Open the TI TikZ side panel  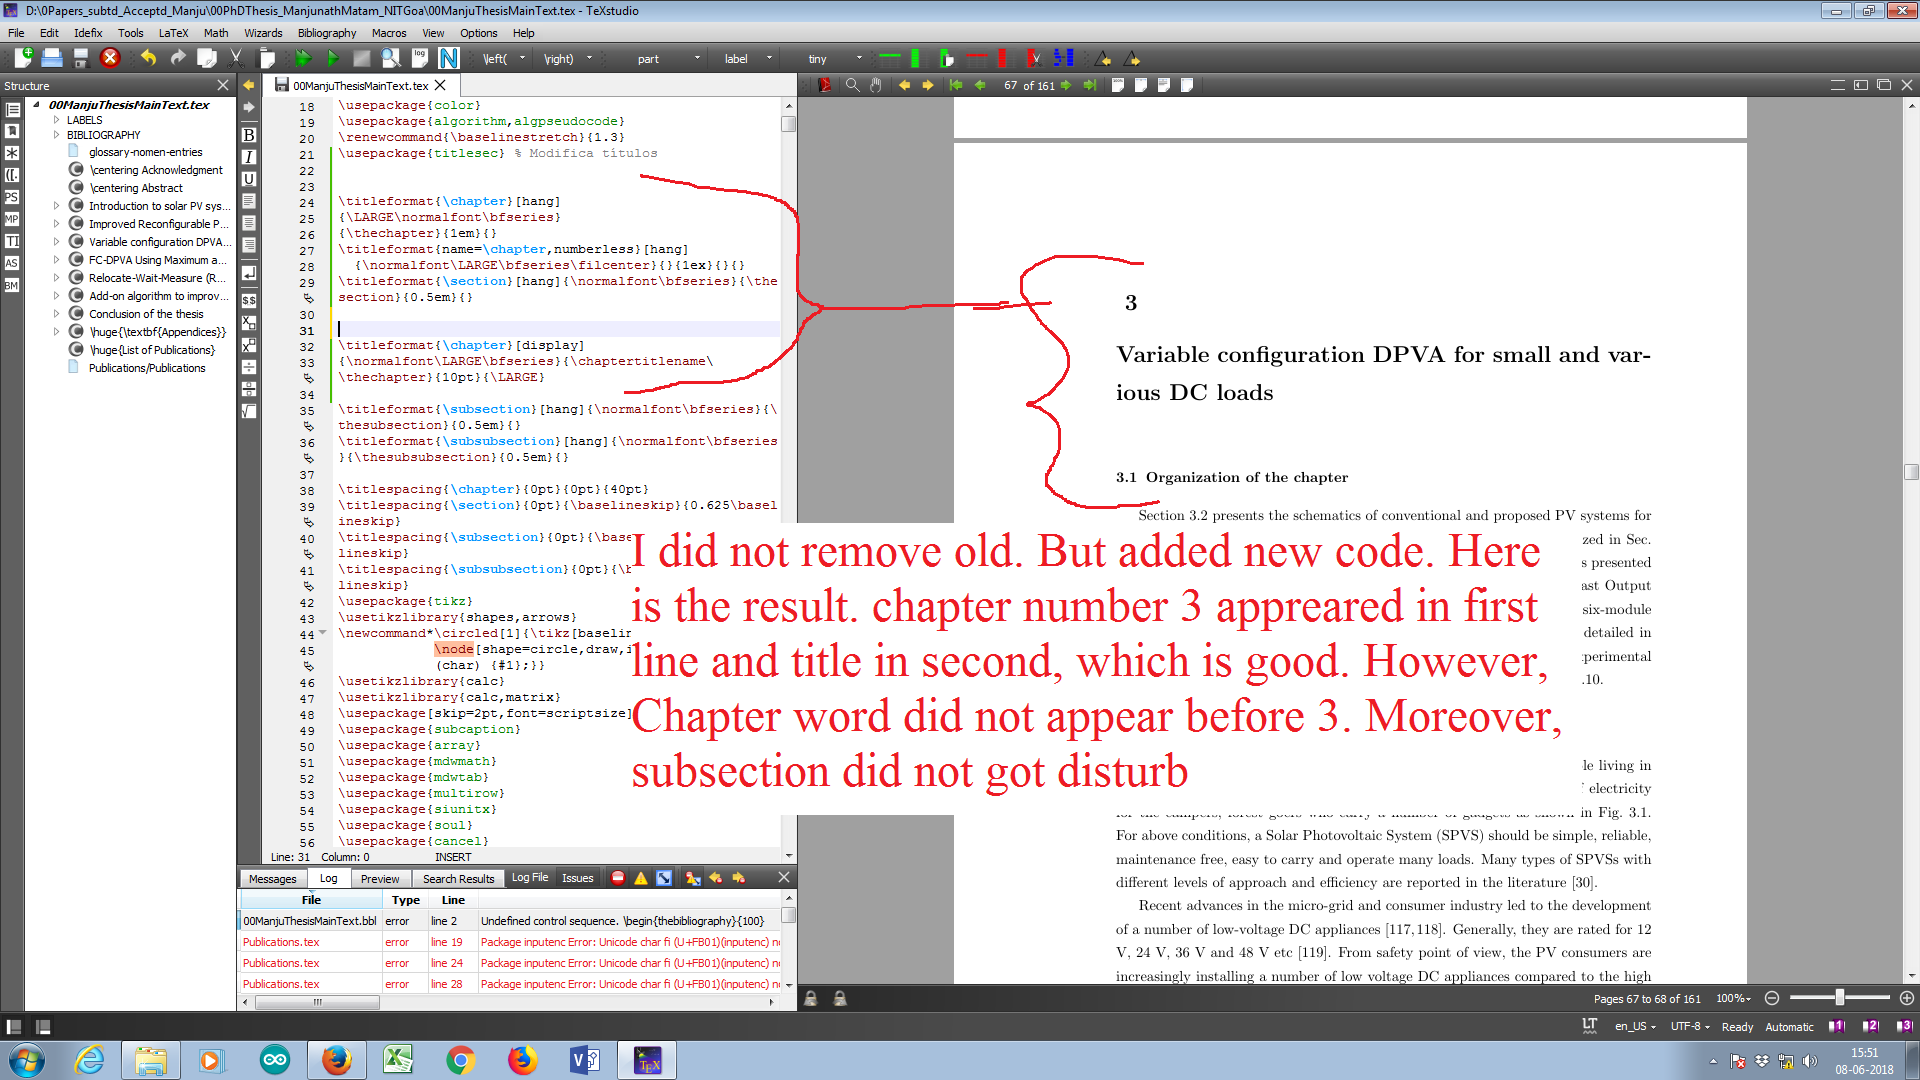(12, 241)
